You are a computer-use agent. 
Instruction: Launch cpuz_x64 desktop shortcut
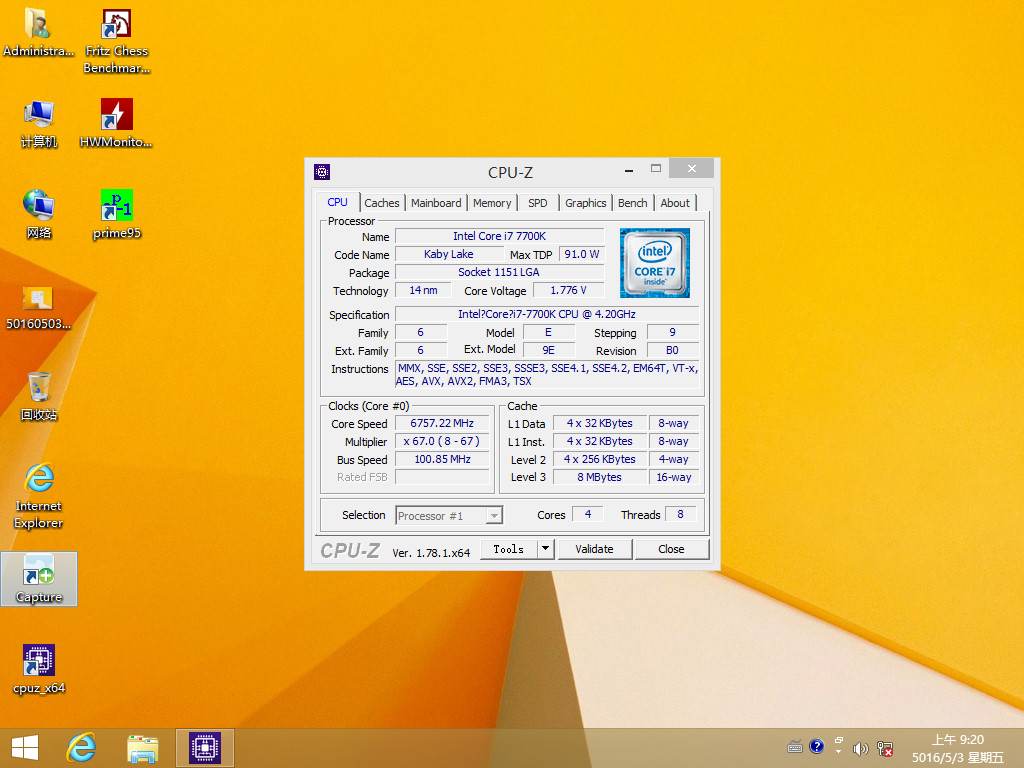pos(39,669)
